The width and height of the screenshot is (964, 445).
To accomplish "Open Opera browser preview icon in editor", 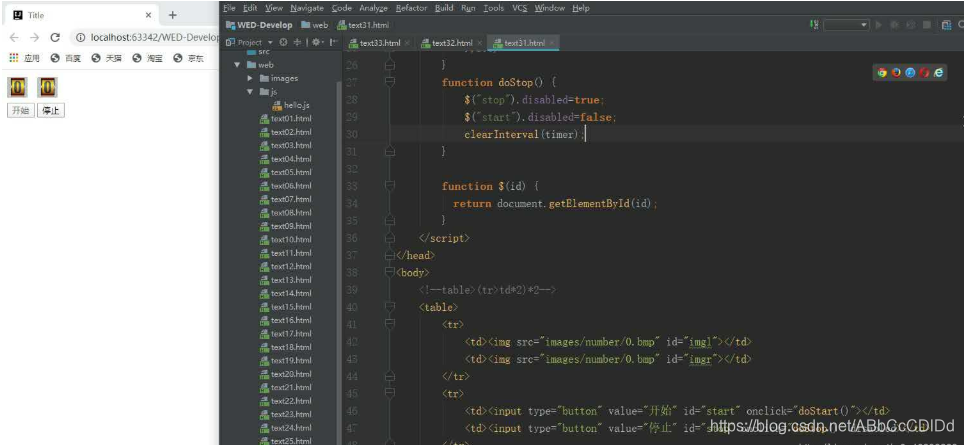I will 924,72.
